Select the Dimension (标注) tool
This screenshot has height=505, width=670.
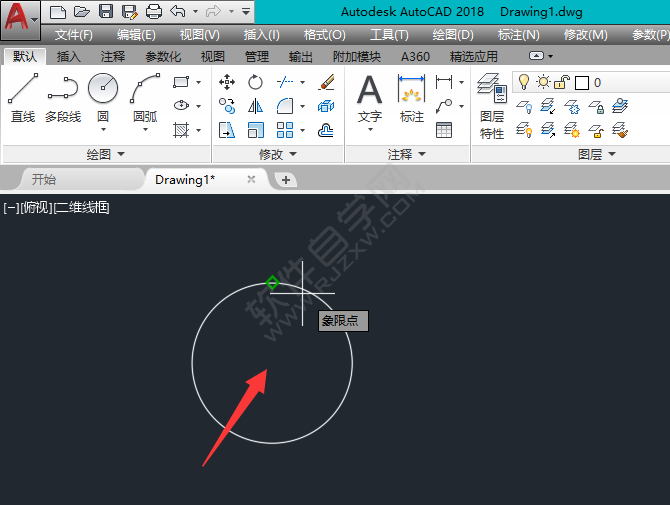coord(411,99)
